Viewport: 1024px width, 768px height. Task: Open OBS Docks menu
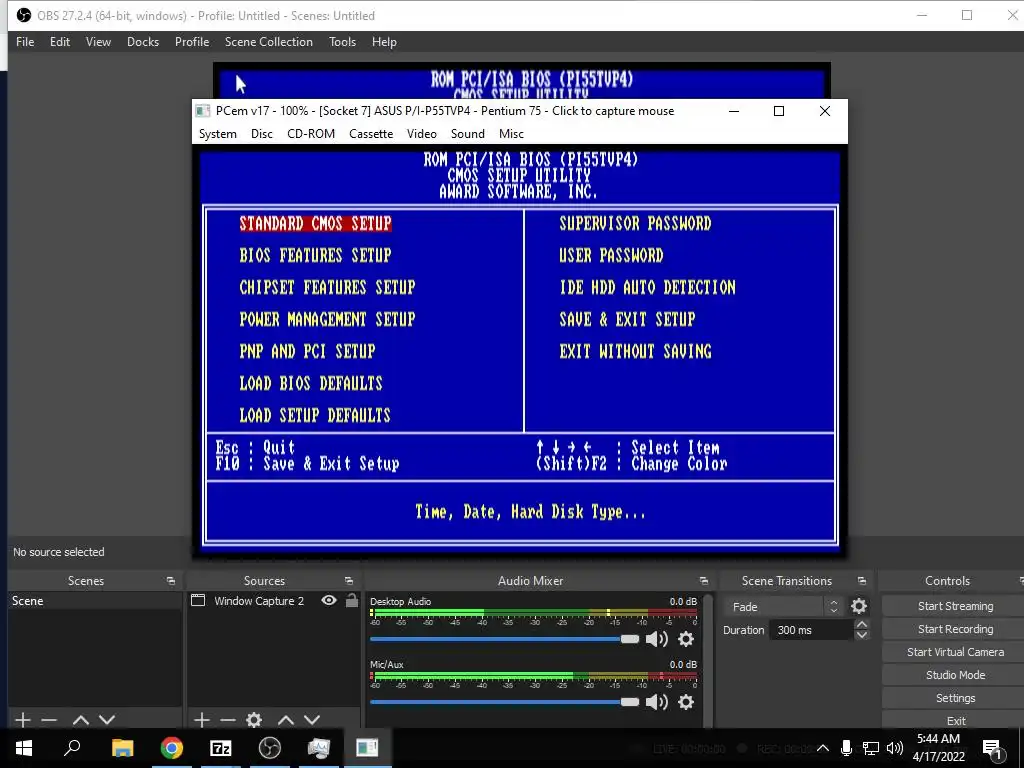[143, 42]
